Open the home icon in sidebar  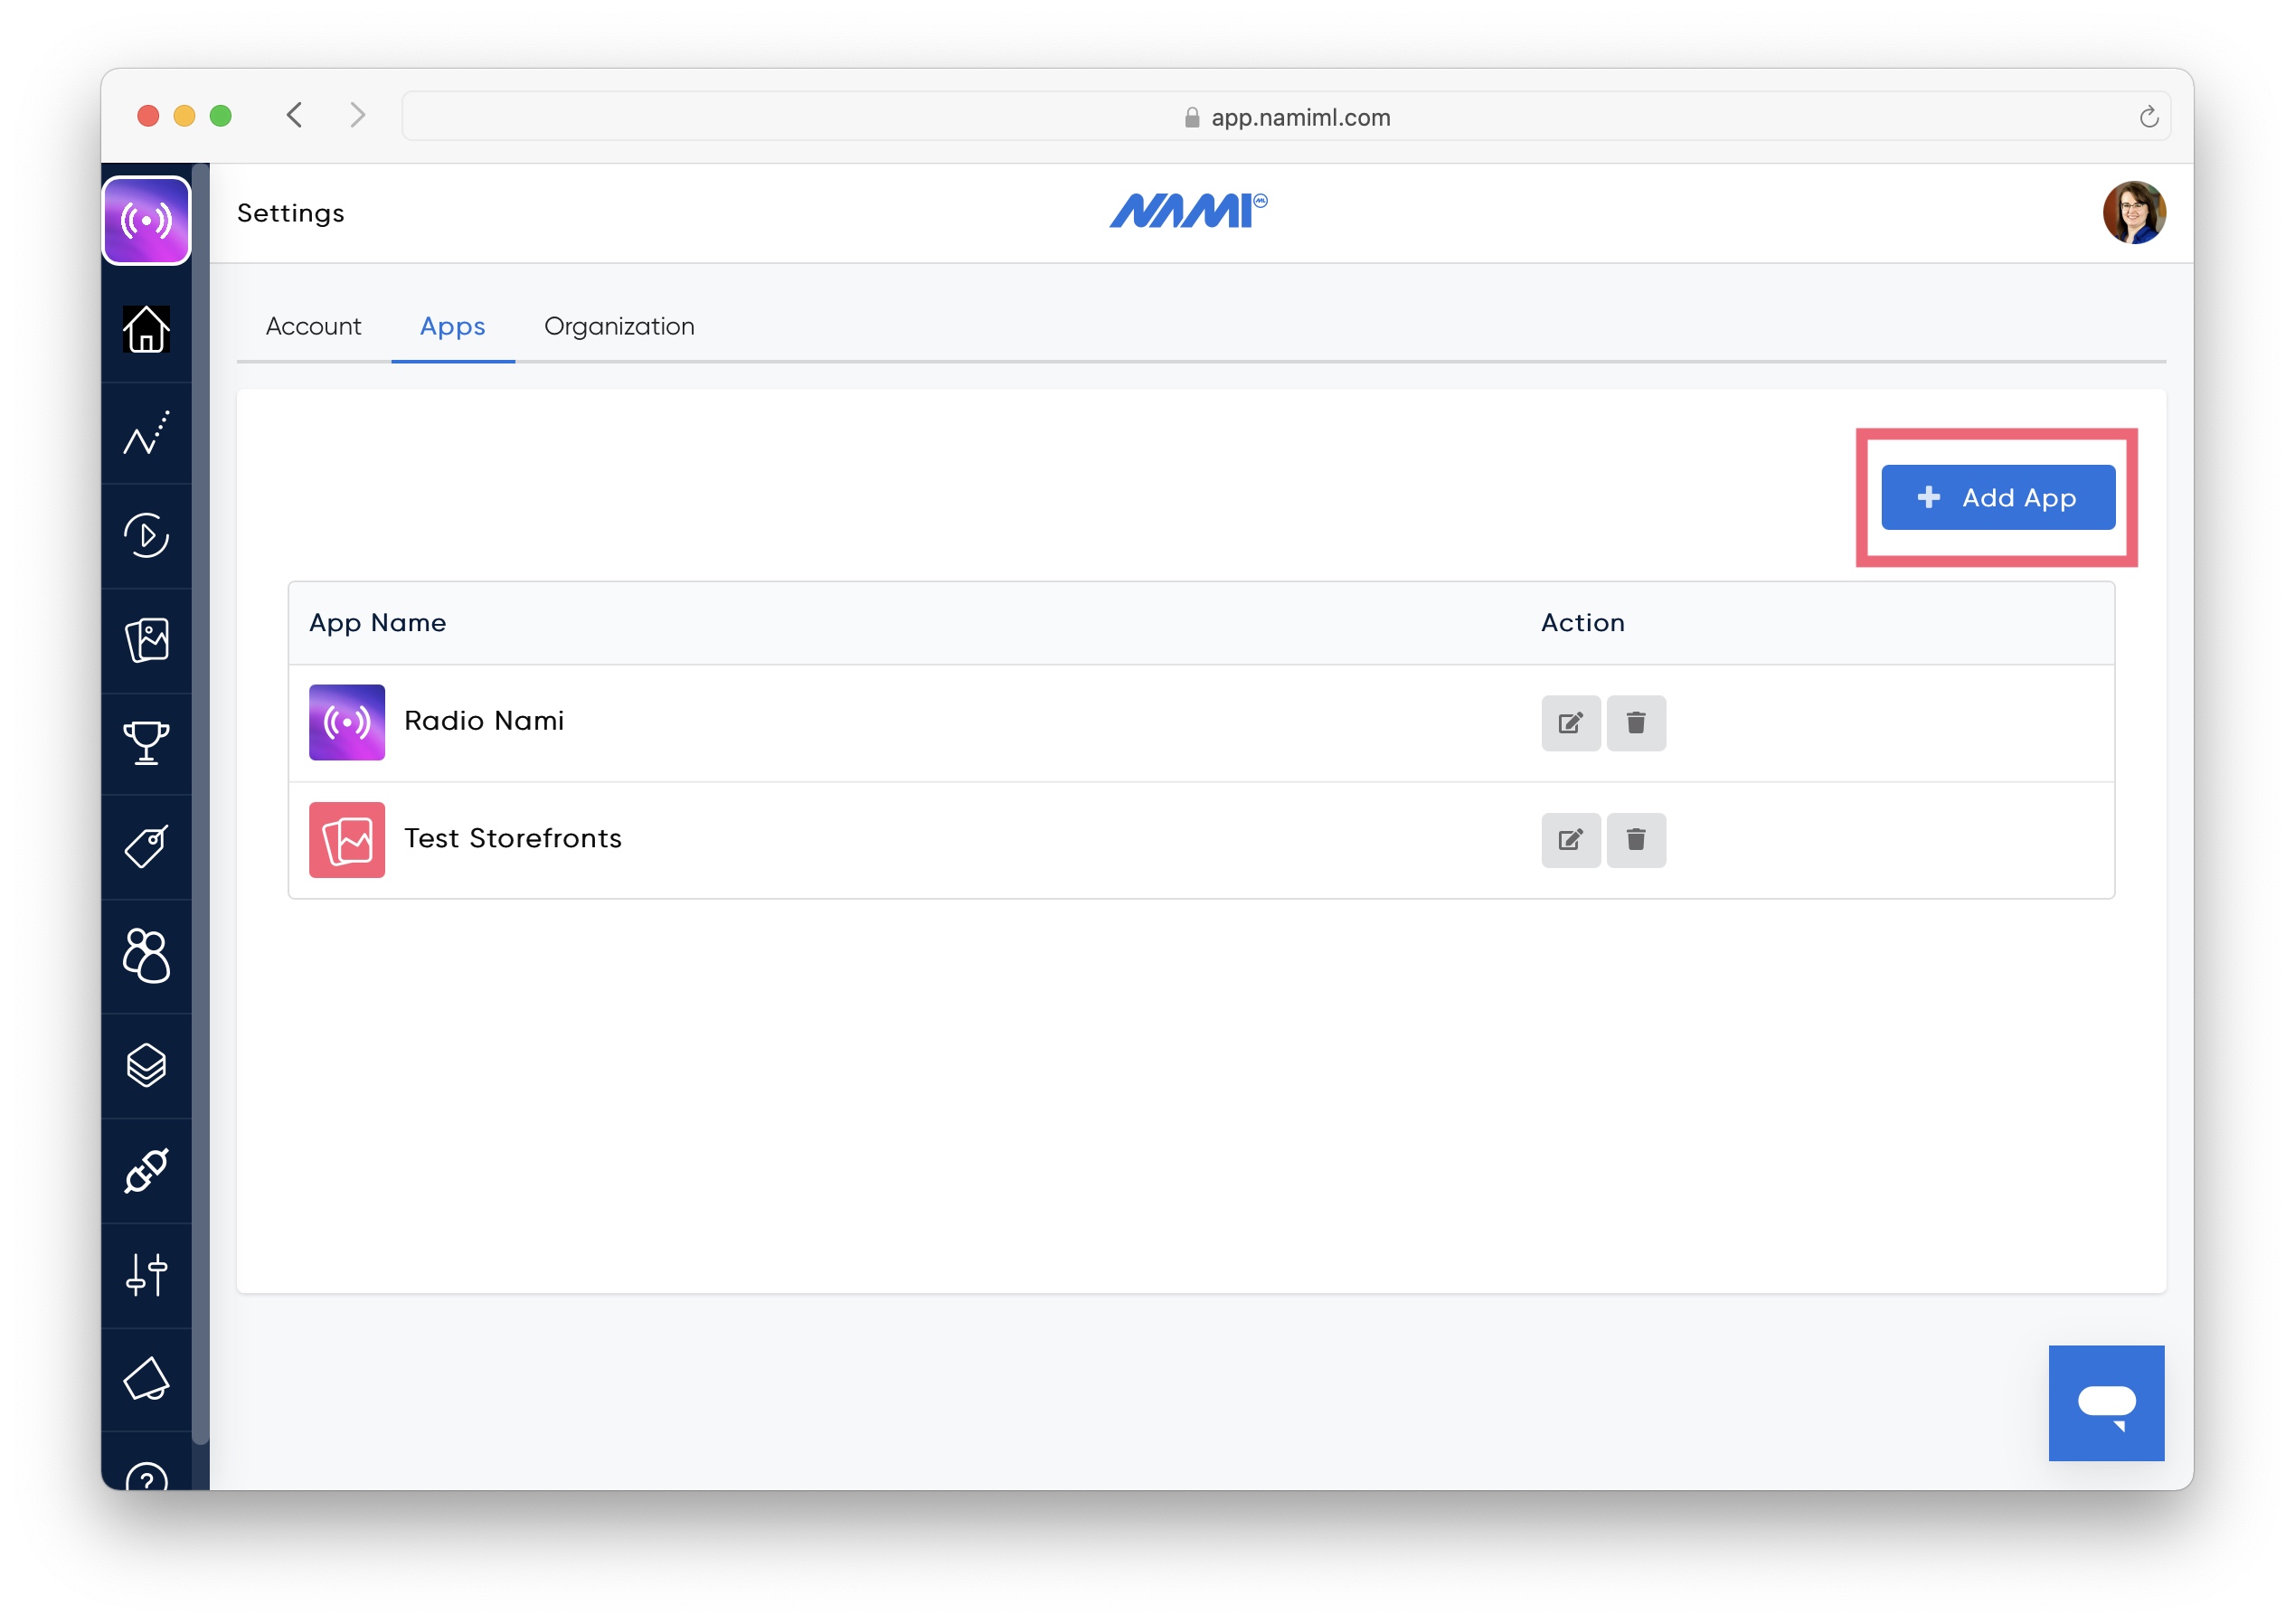pos(146,329)
